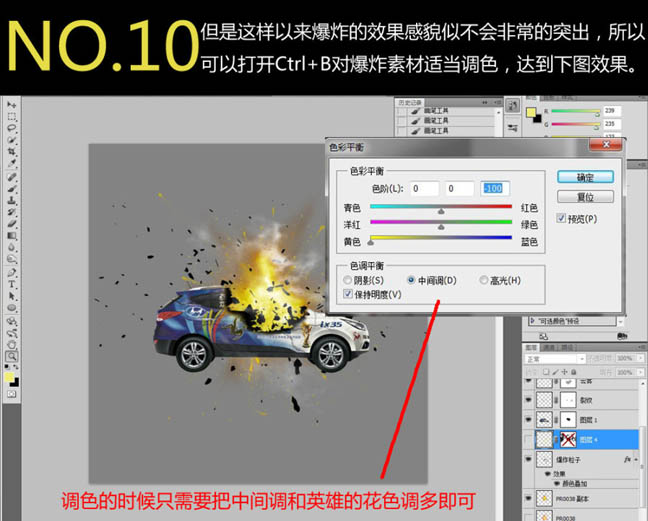Open the layer opacity 100% arrow
The width and height of the screenshot is (648, 521).
641,358
